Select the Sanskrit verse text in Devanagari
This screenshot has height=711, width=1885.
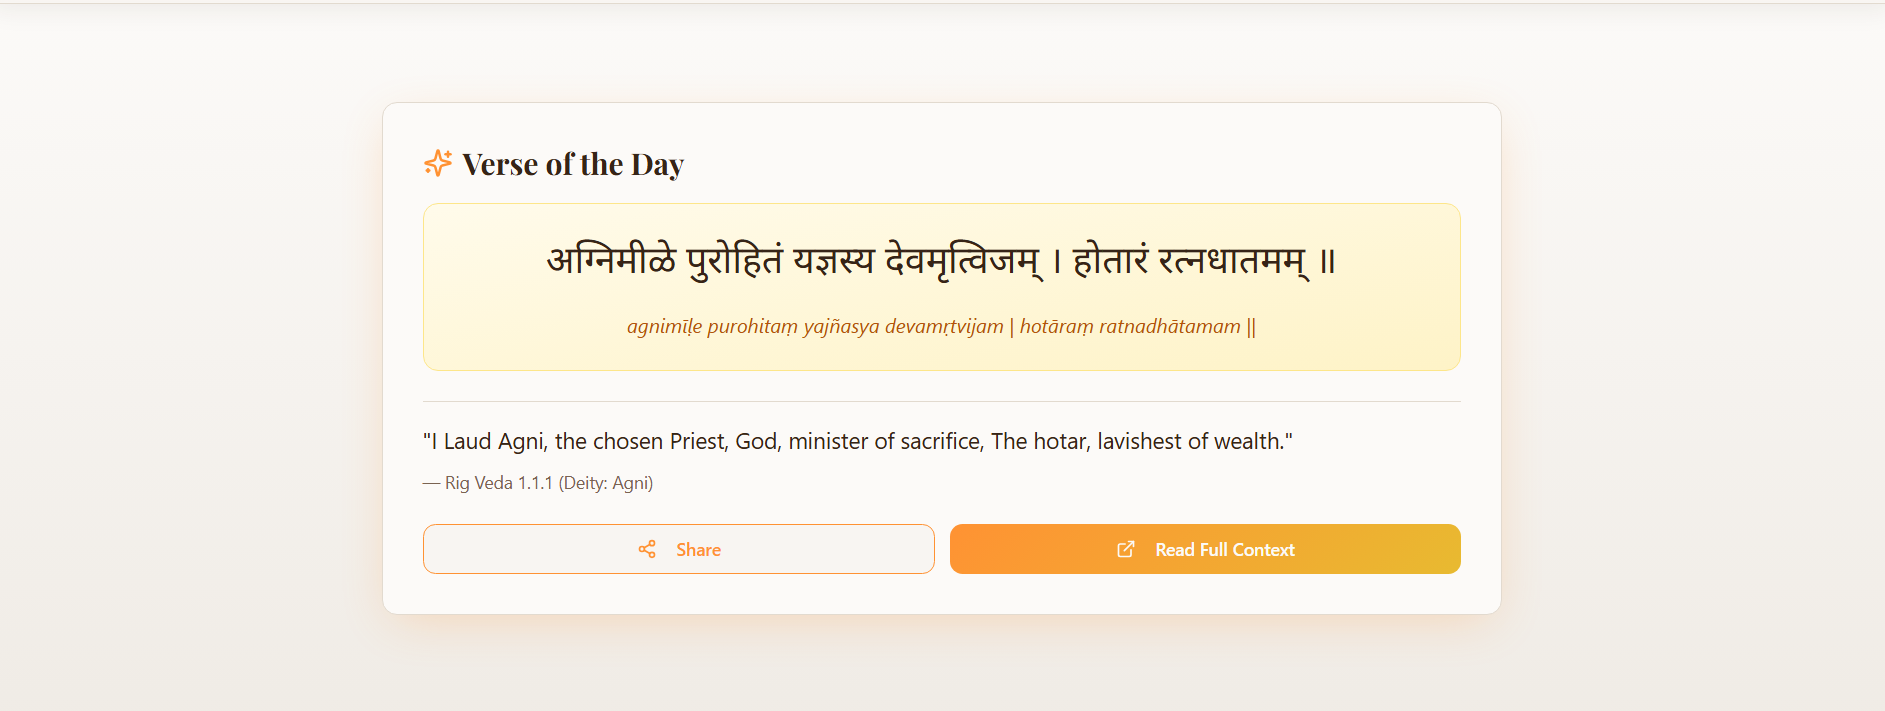pyautogui.click(x=941, y=259)
